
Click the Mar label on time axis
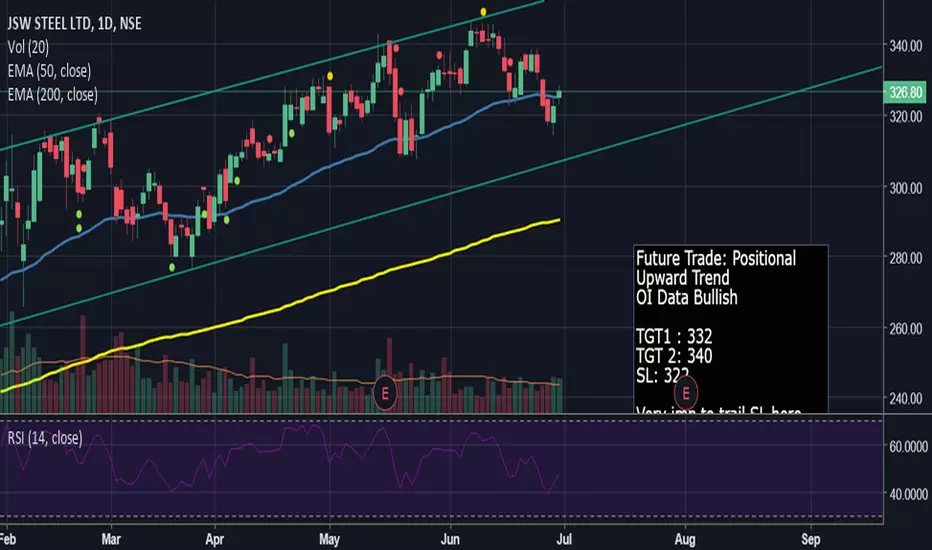pos(111,539)
